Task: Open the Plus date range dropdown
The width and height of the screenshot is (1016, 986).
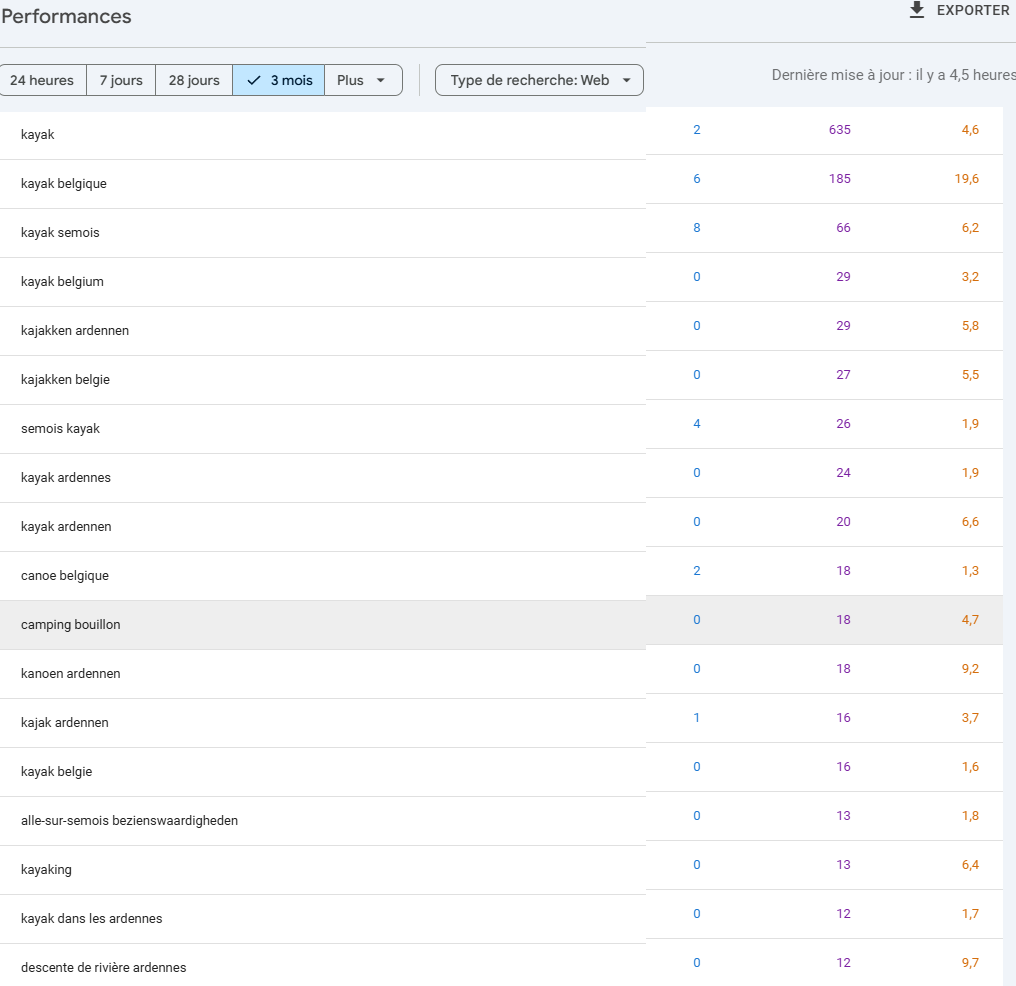Action: [363, 80]
